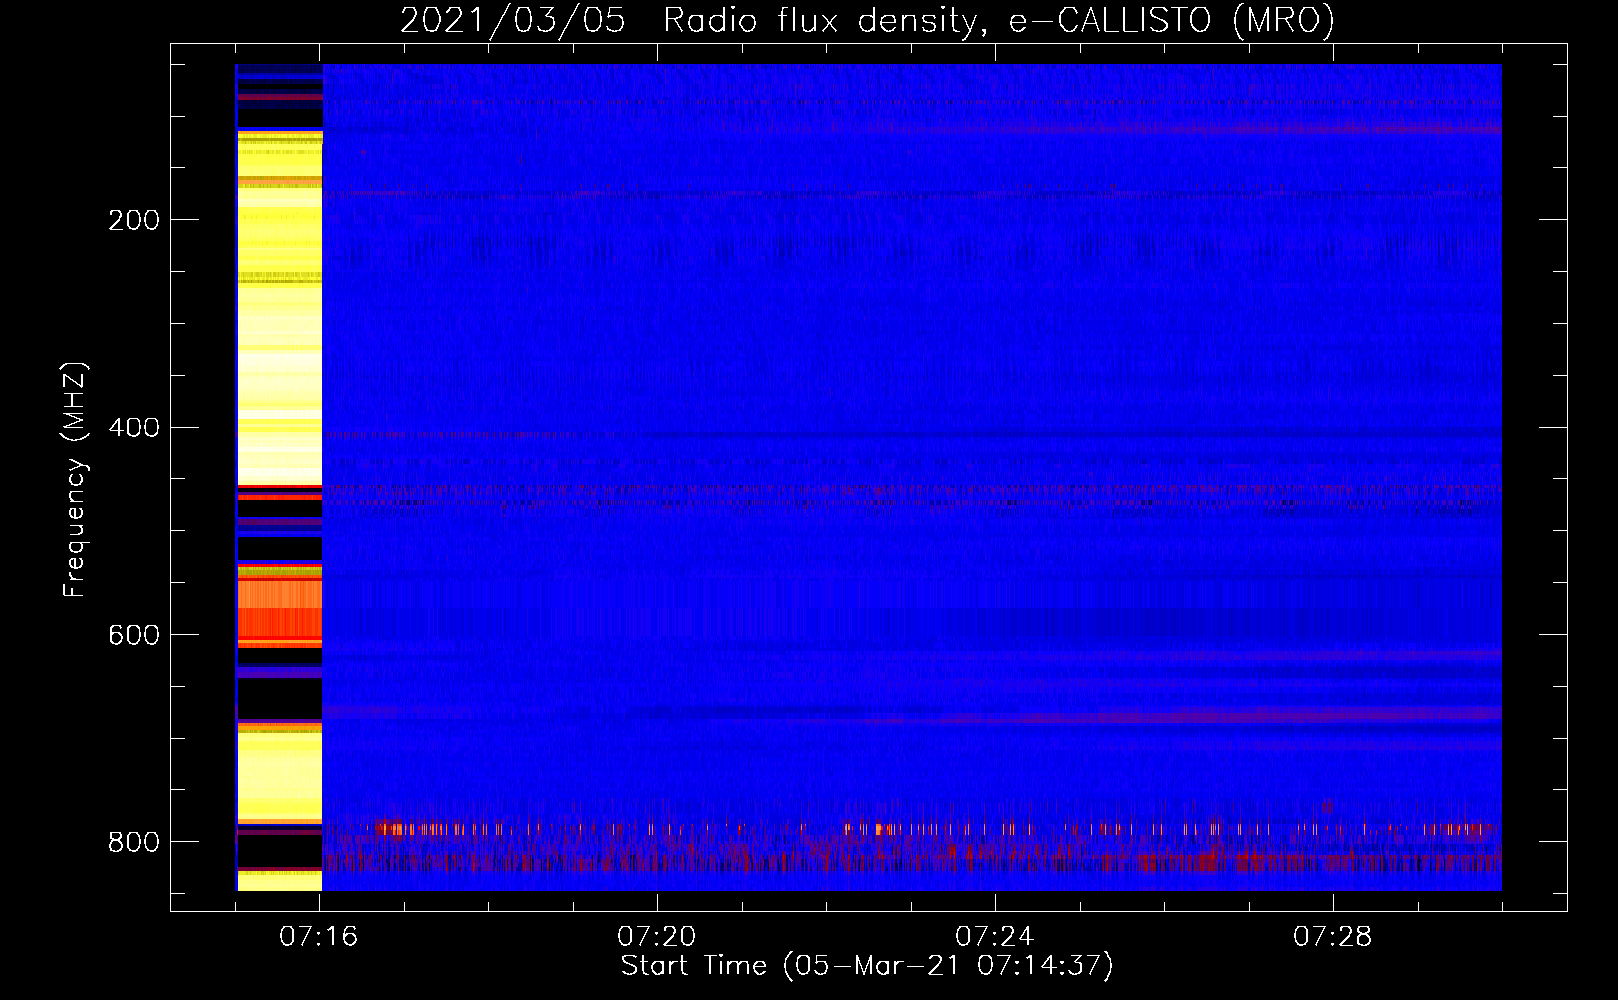Select the 'Frequency (MHZ)' y-axis label
This screenshot has height=1000, width=1618.
(x=75, y=479)
